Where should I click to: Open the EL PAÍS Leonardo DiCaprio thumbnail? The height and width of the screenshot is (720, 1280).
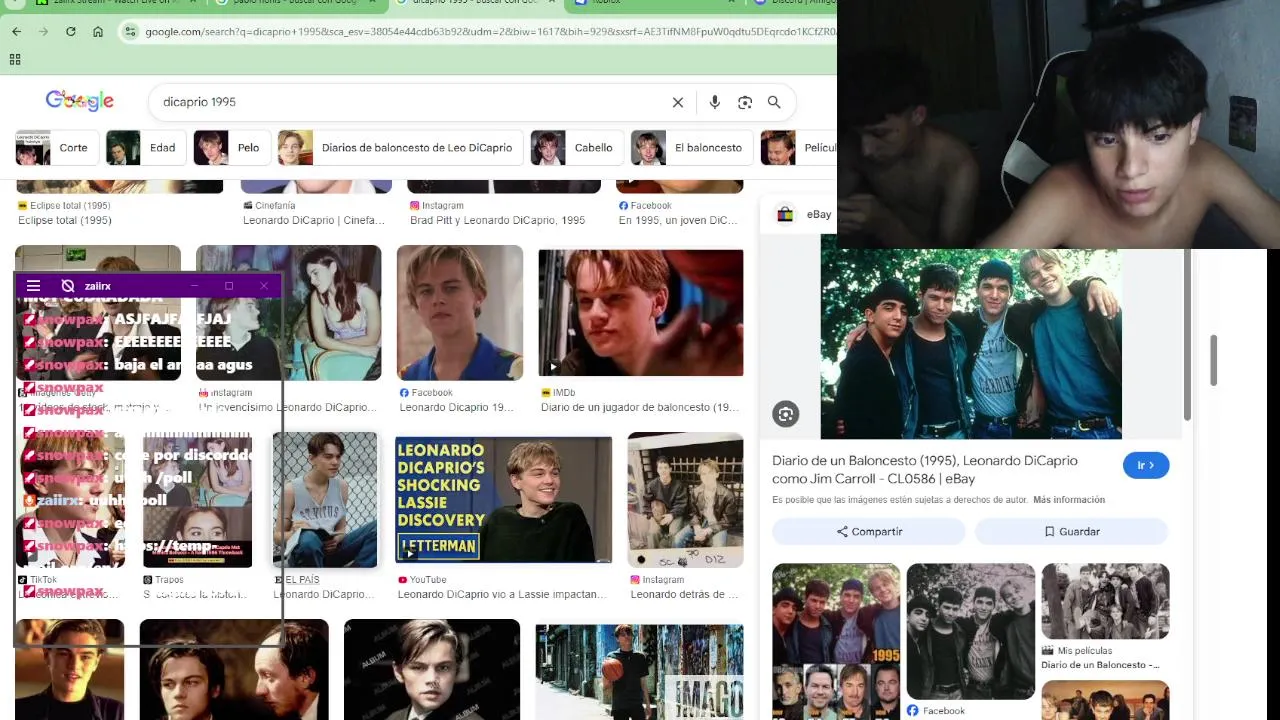point(325,500)
